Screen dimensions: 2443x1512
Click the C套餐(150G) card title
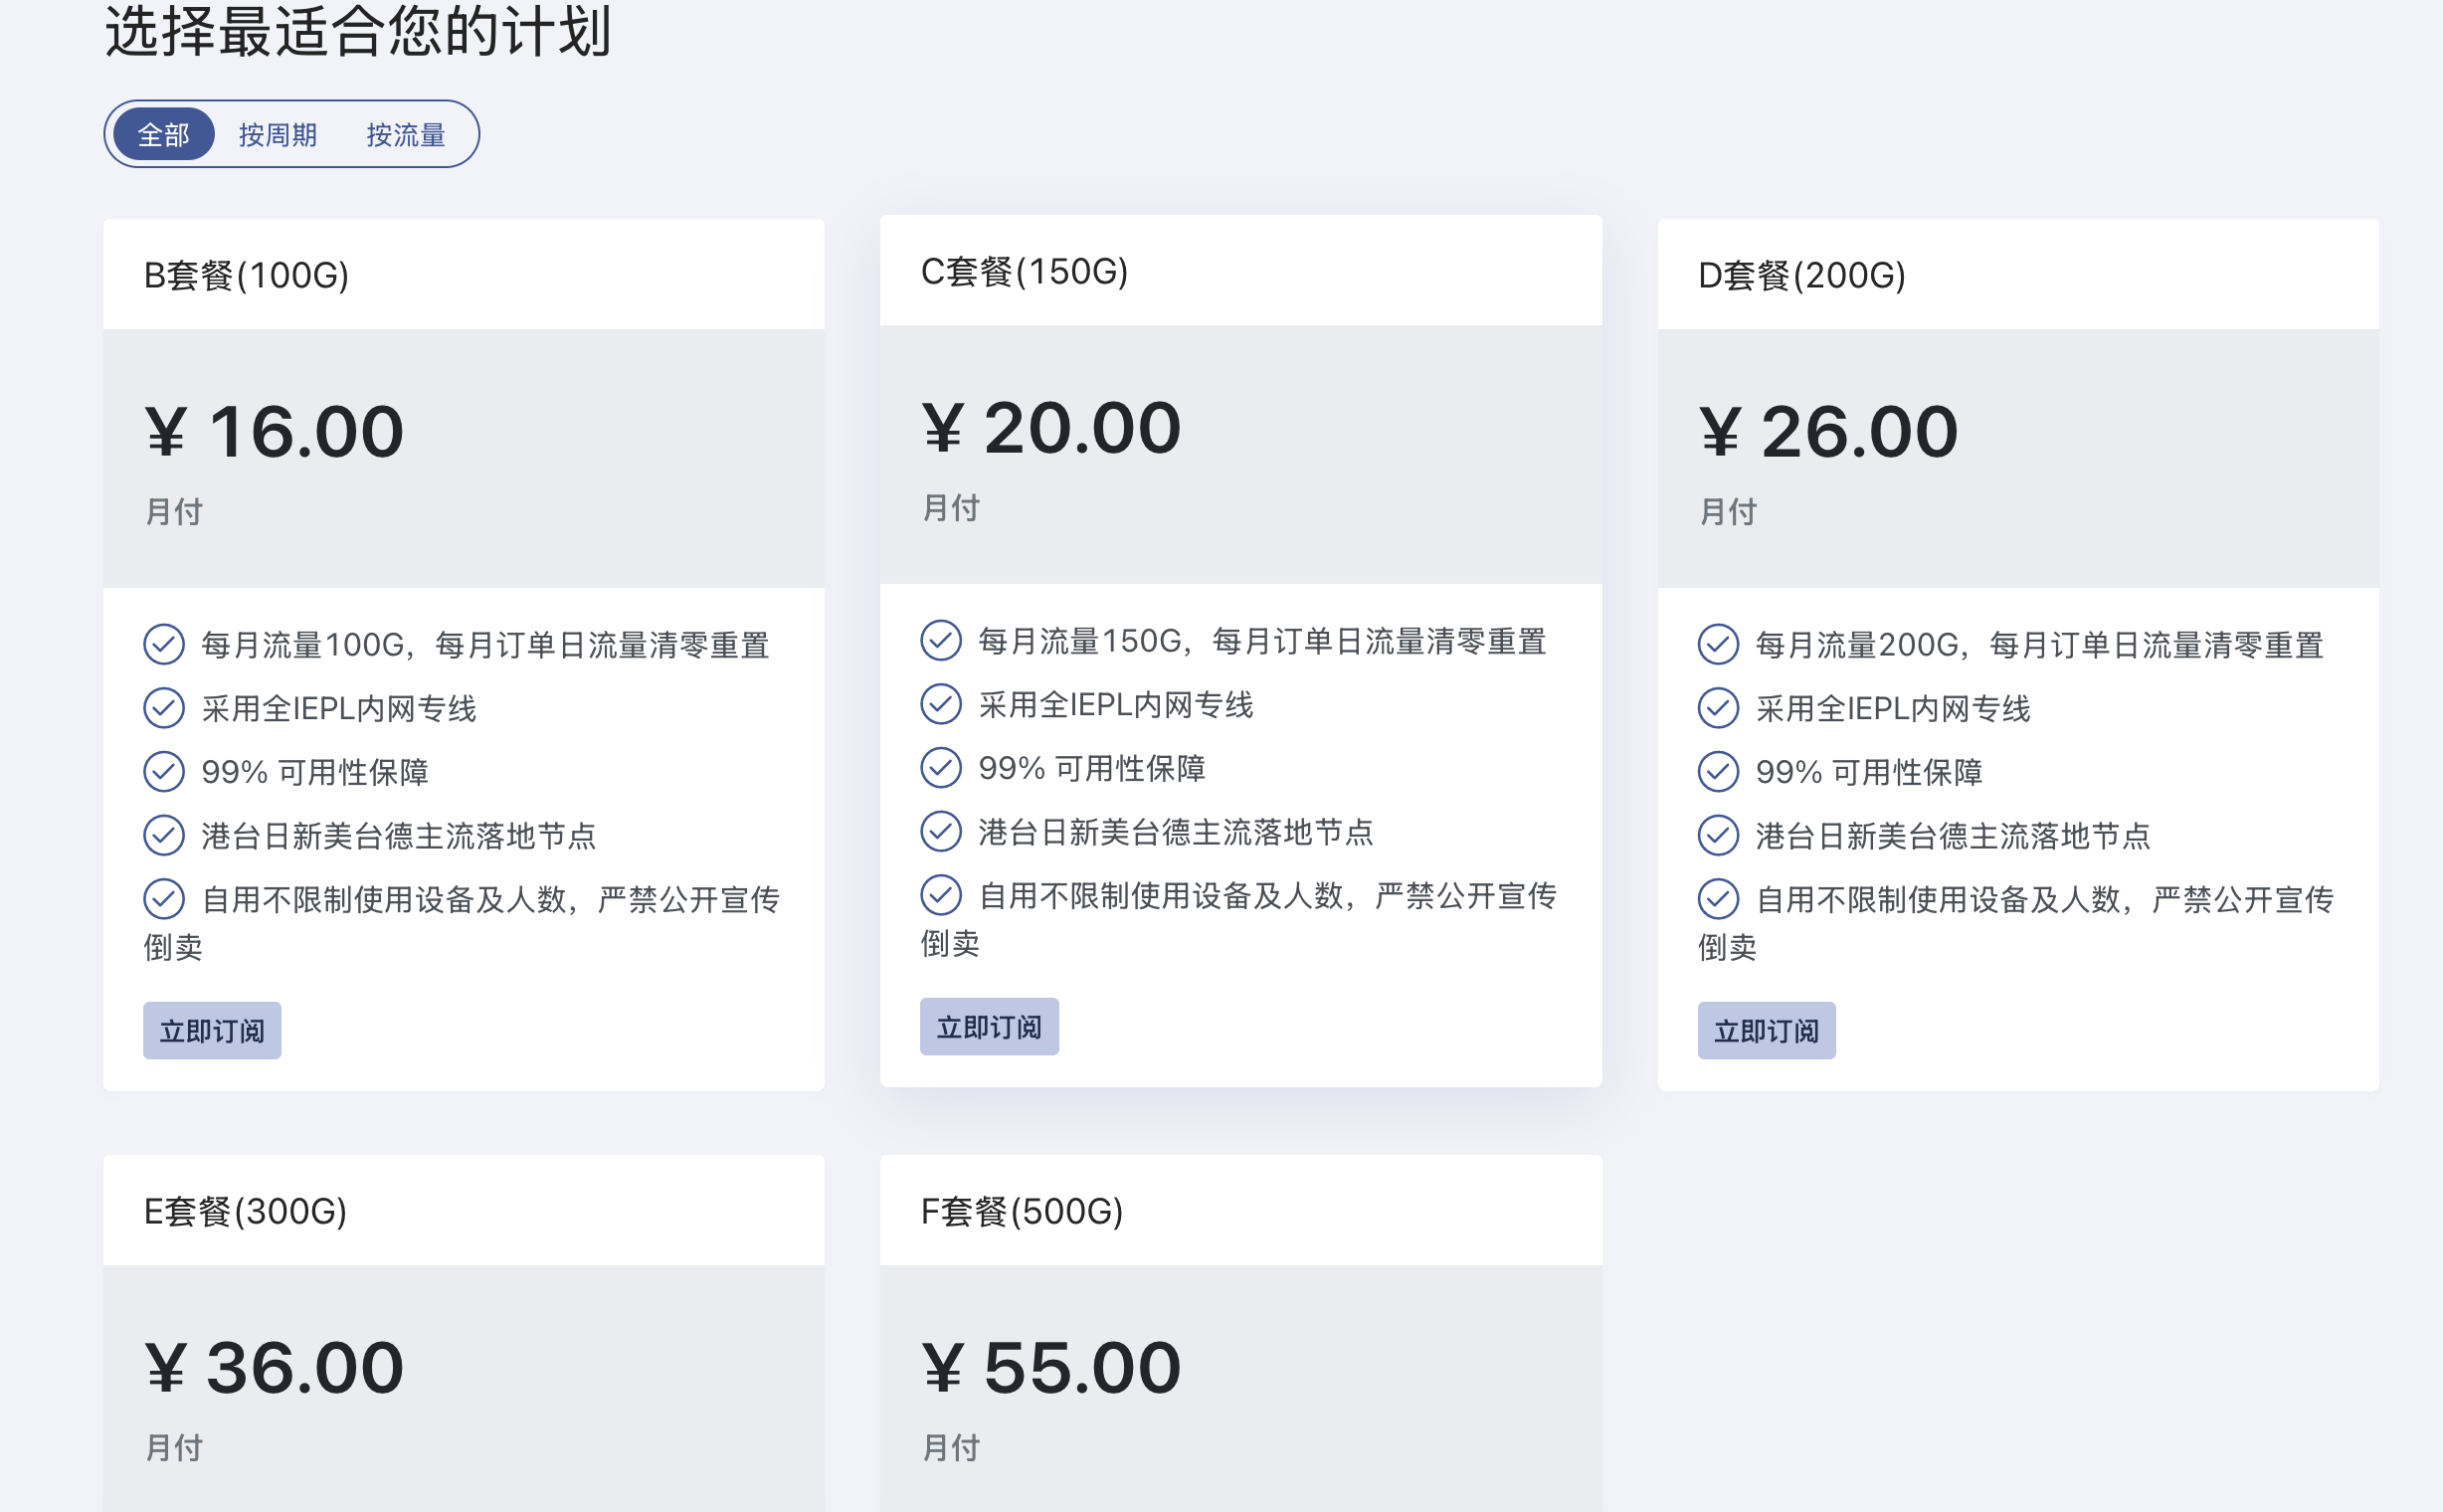click(x=1023, y=271)
